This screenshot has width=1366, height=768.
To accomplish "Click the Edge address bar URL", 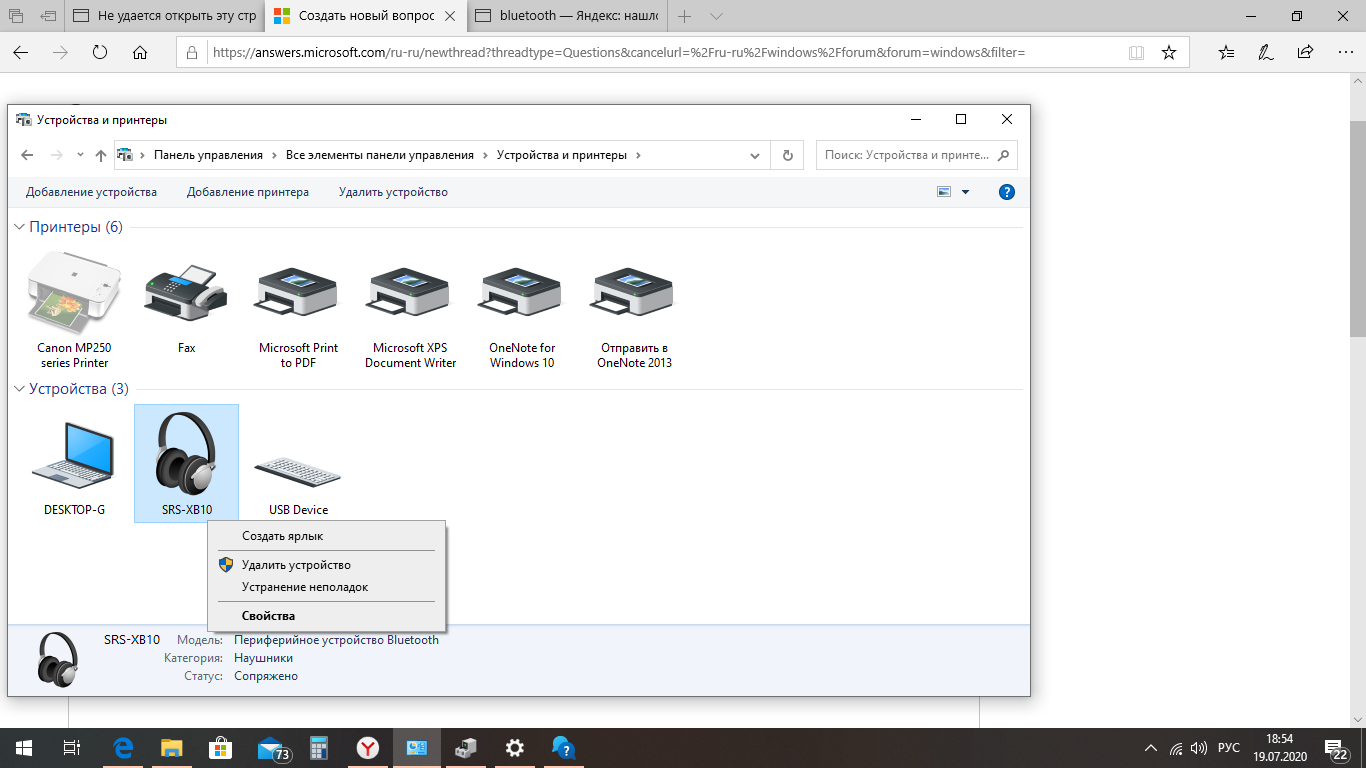I will pyautogui.click(x=618, y=53).
